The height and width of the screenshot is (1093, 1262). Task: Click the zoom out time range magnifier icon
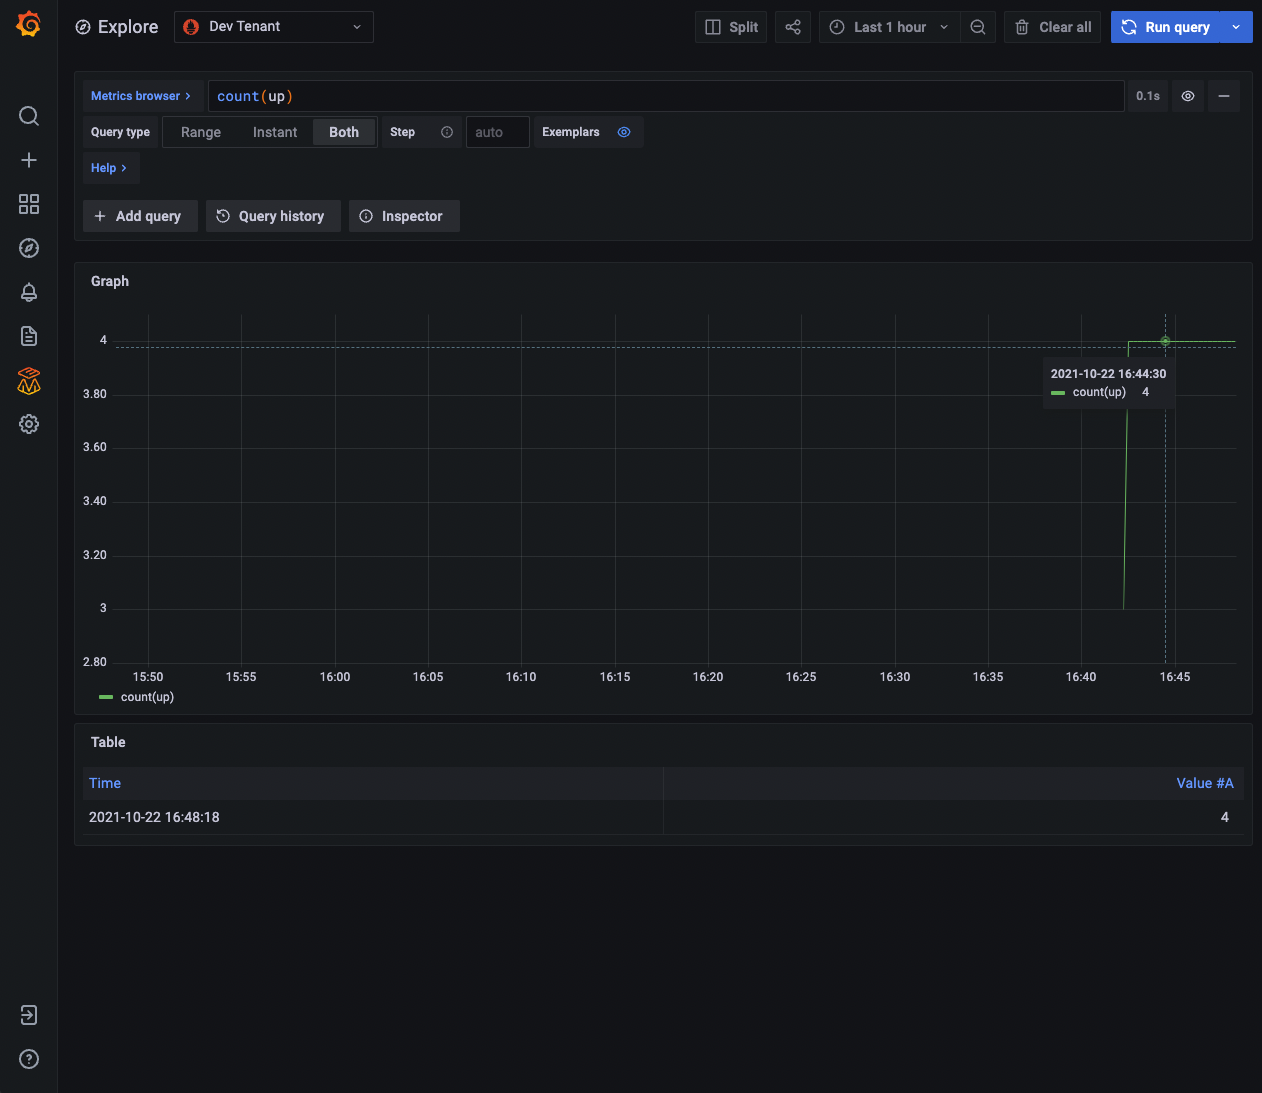(x=978, y=27)
